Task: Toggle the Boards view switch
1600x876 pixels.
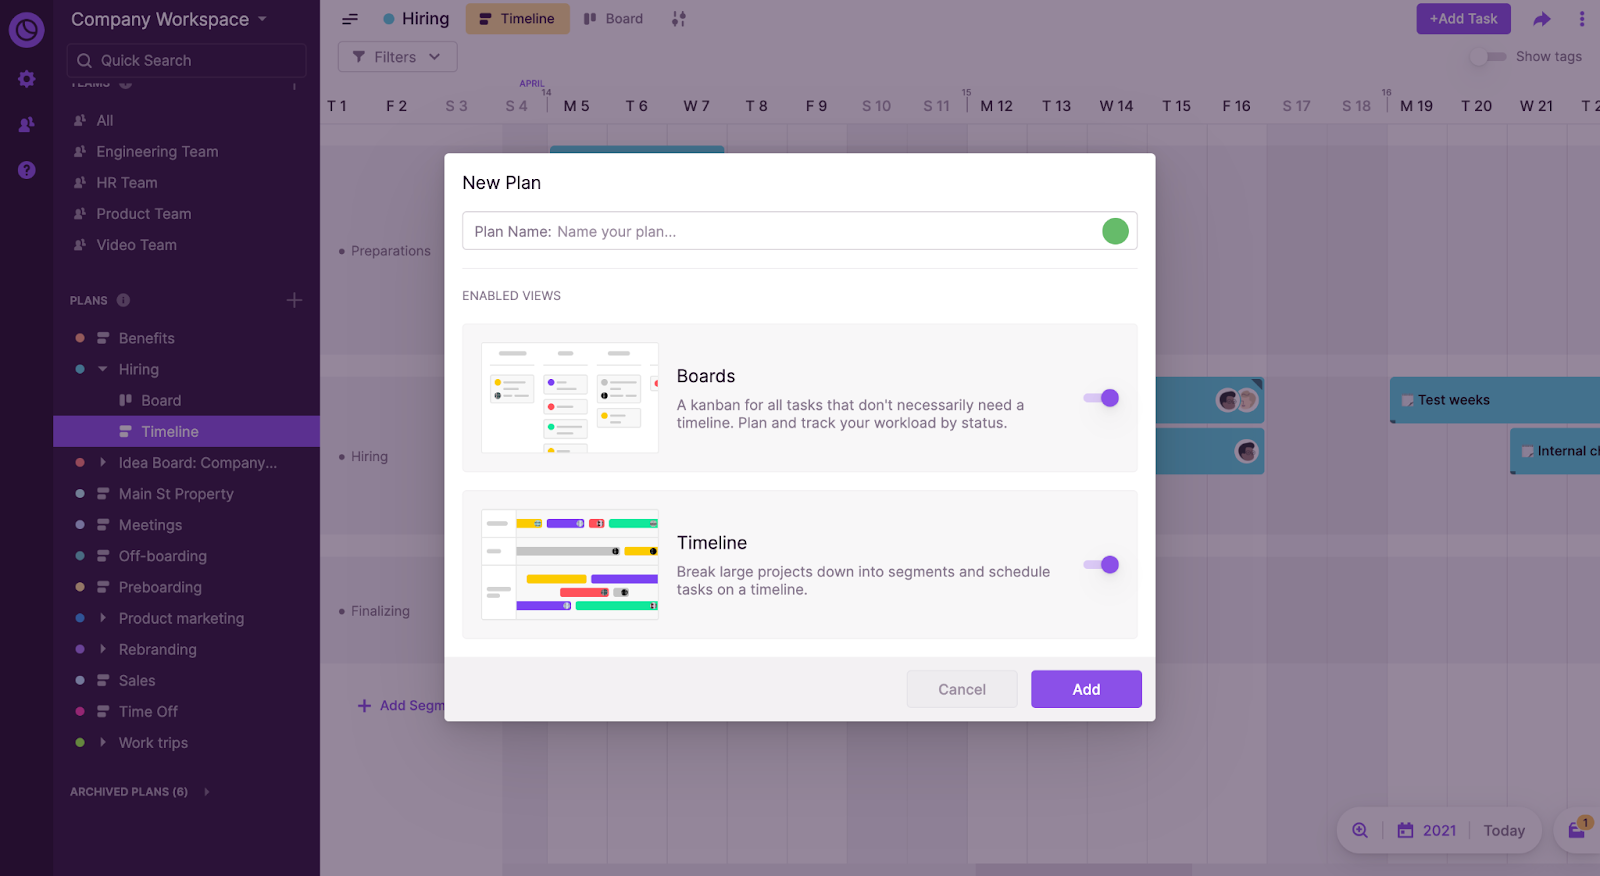Action: pos(1101,398)
